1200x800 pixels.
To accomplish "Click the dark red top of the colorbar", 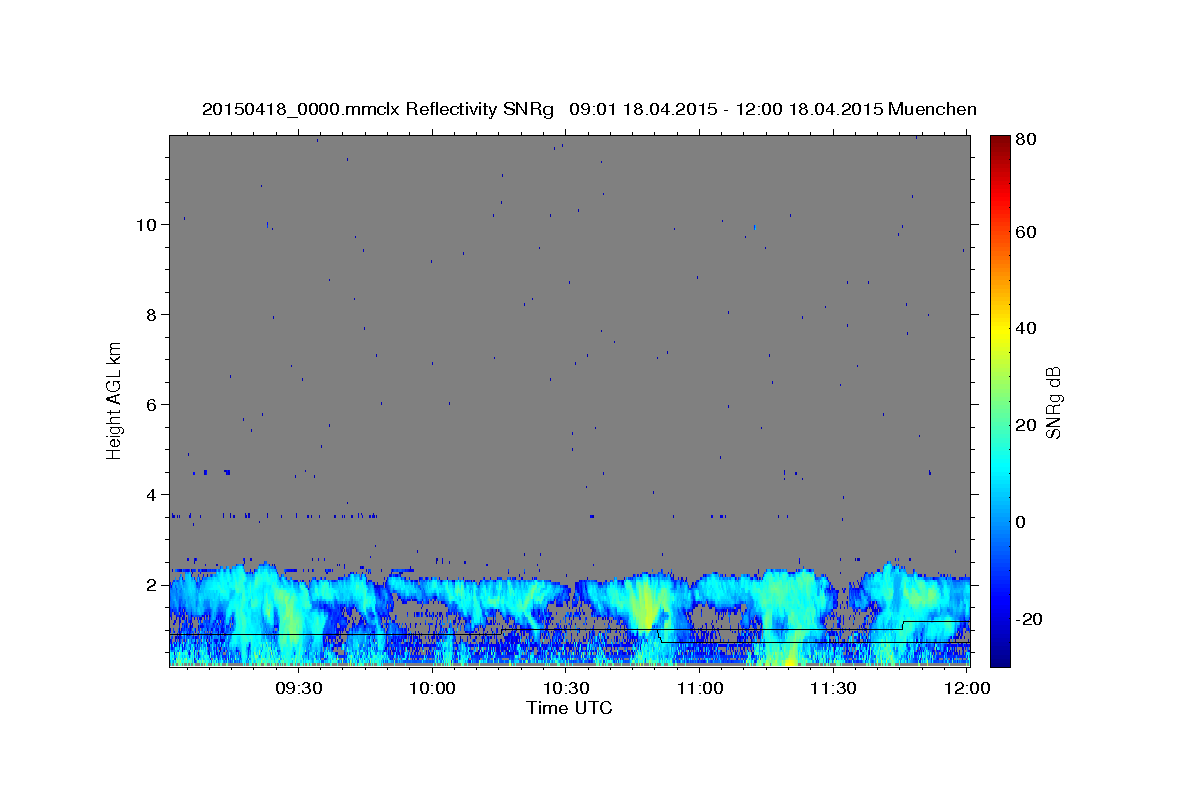I will [x=1000, y=142].
